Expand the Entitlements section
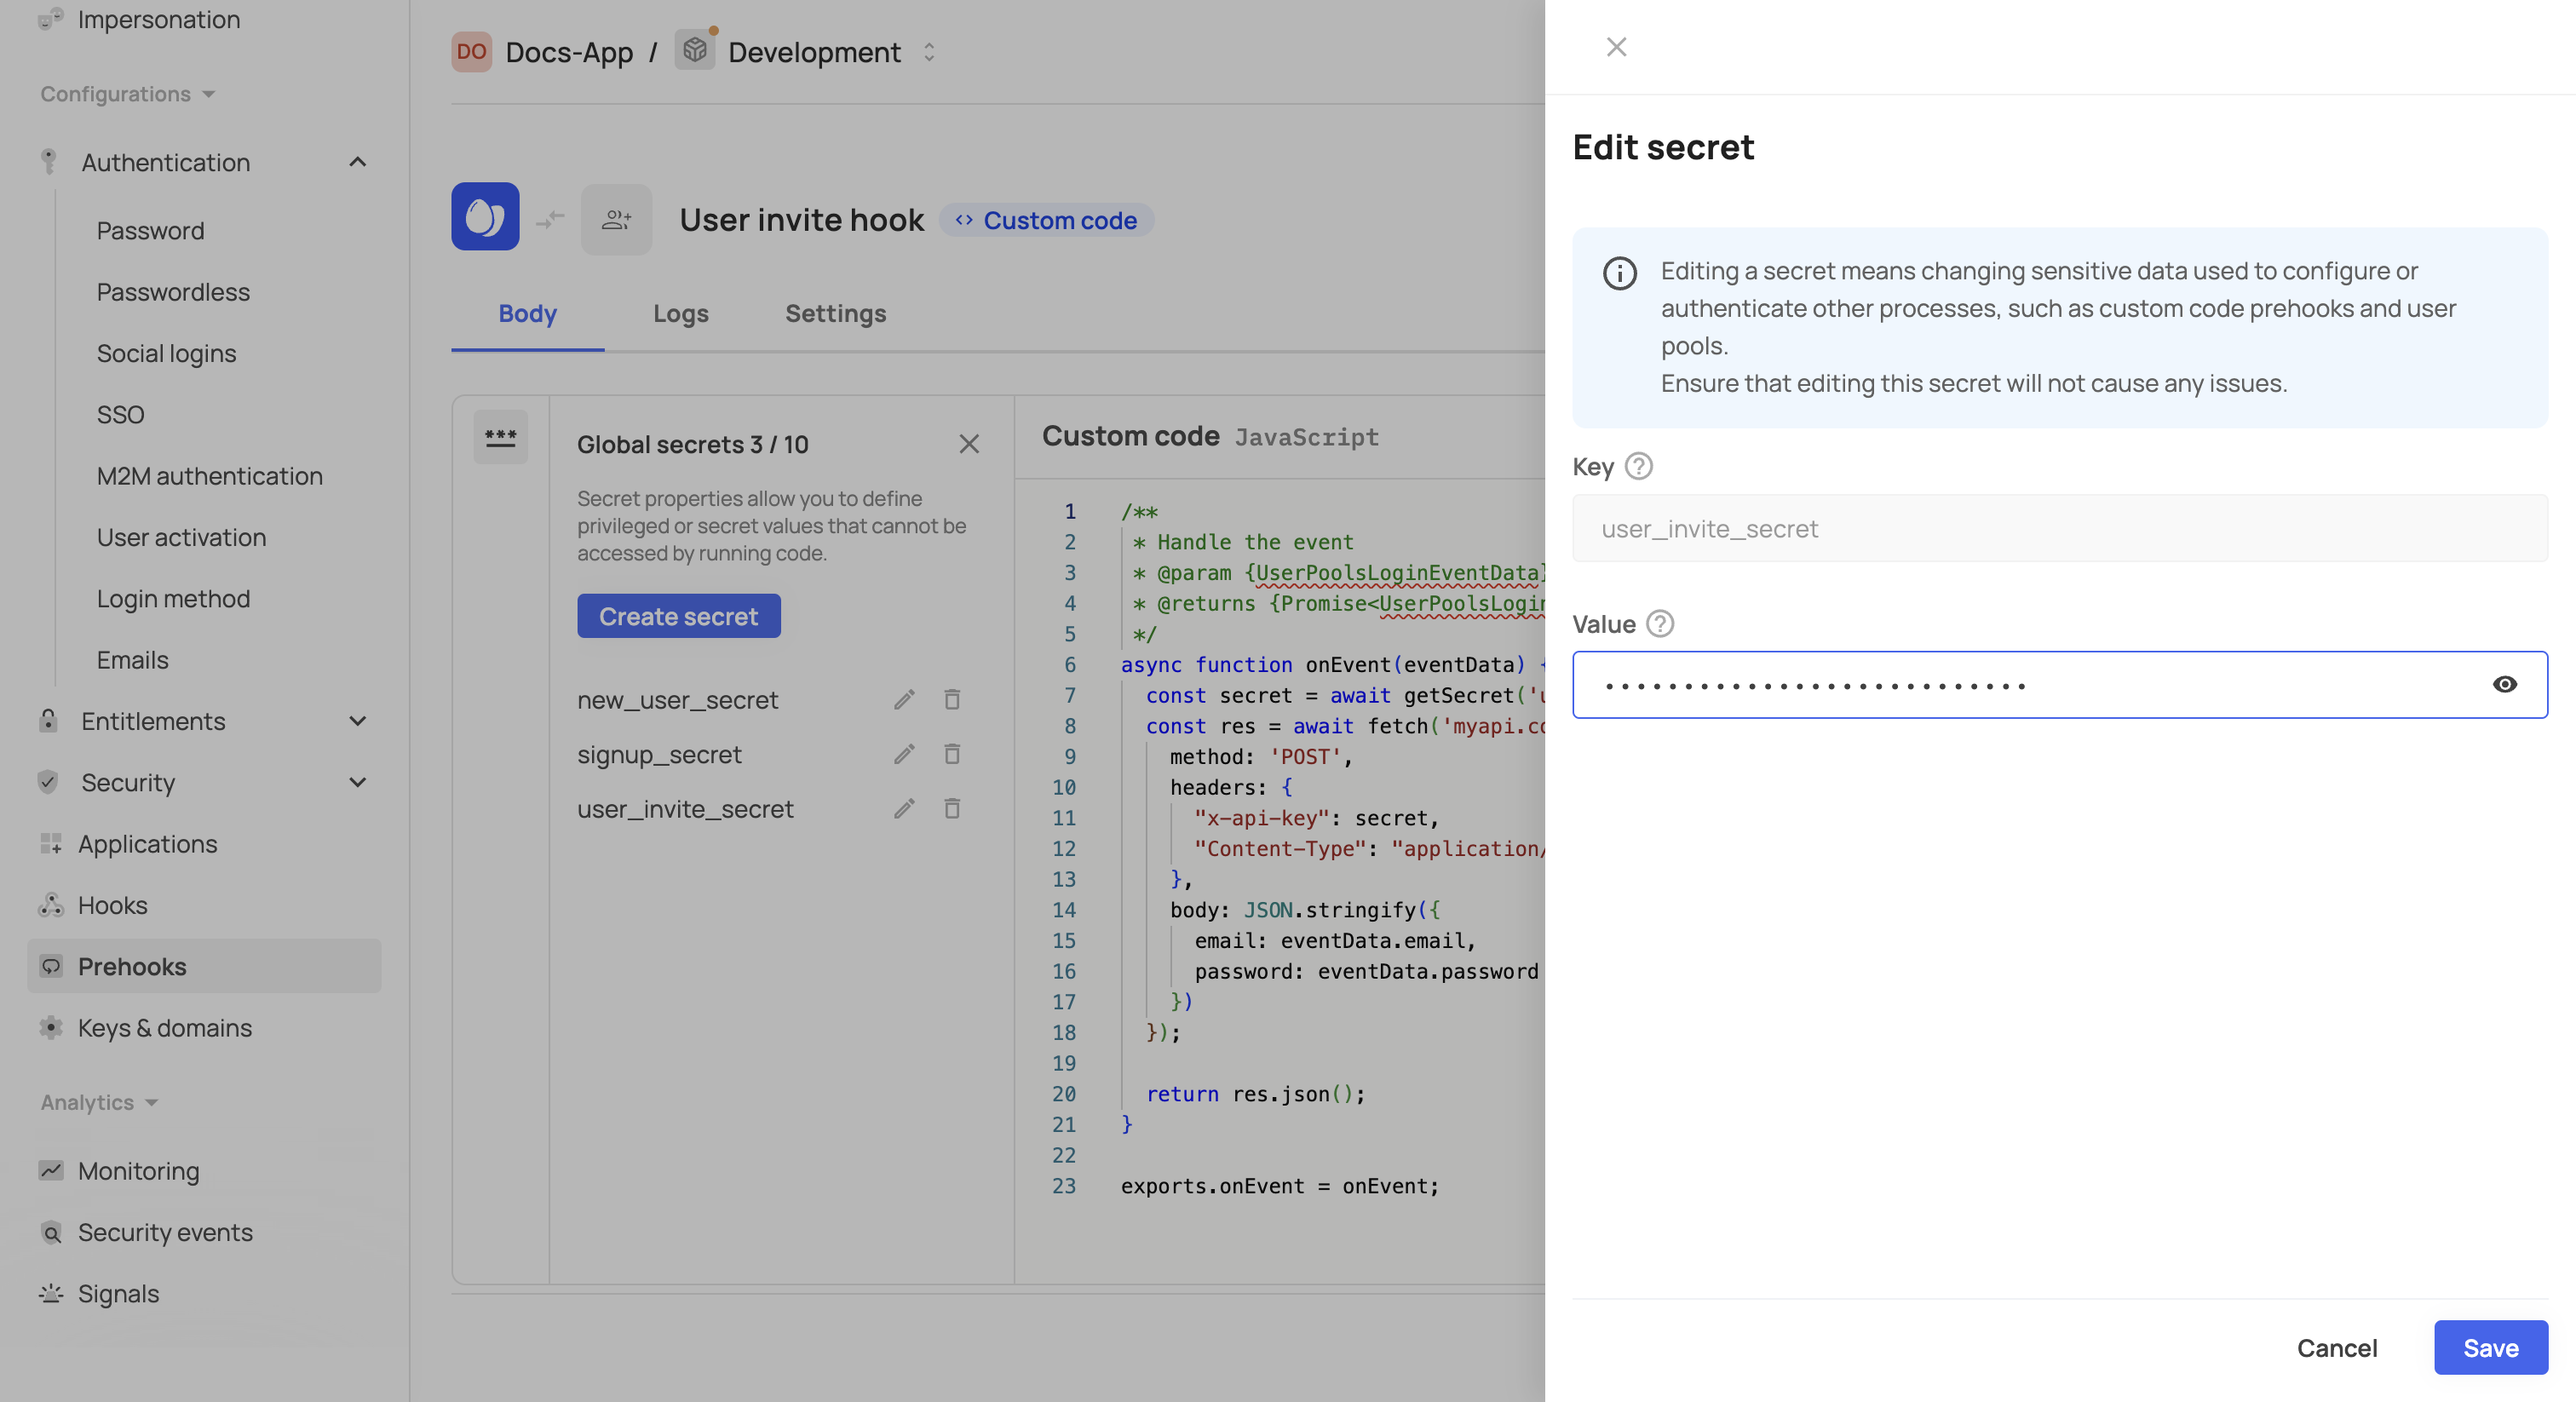The width and height of the screenshot is (2576, 1402). (357, 721)
